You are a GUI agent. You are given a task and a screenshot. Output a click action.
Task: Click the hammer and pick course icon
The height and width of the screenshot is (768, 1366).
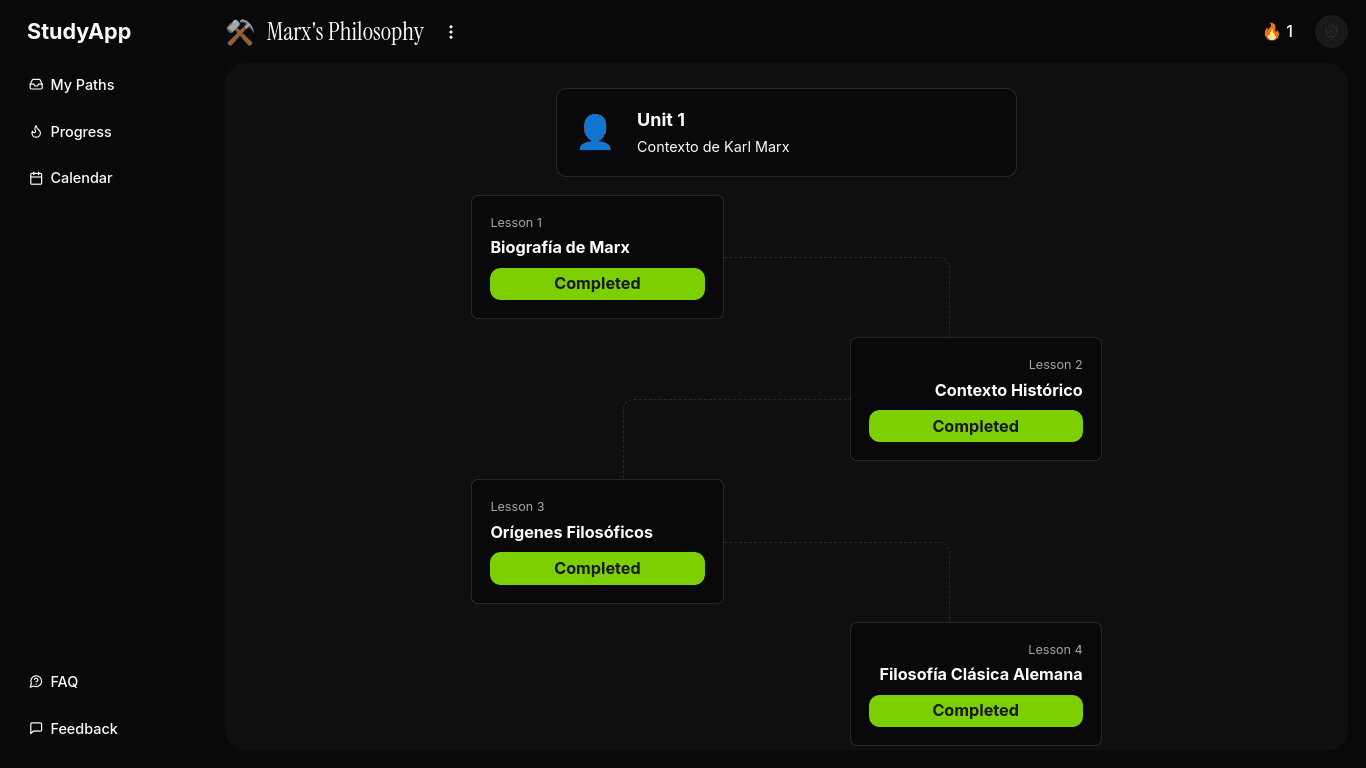(240, 32)
